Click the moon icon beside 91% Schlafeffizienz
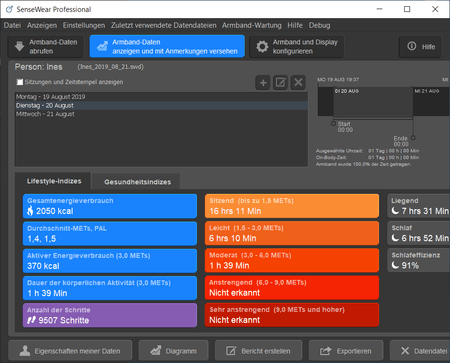This screenshot has height=363, width=450. [x=395, y=265]
